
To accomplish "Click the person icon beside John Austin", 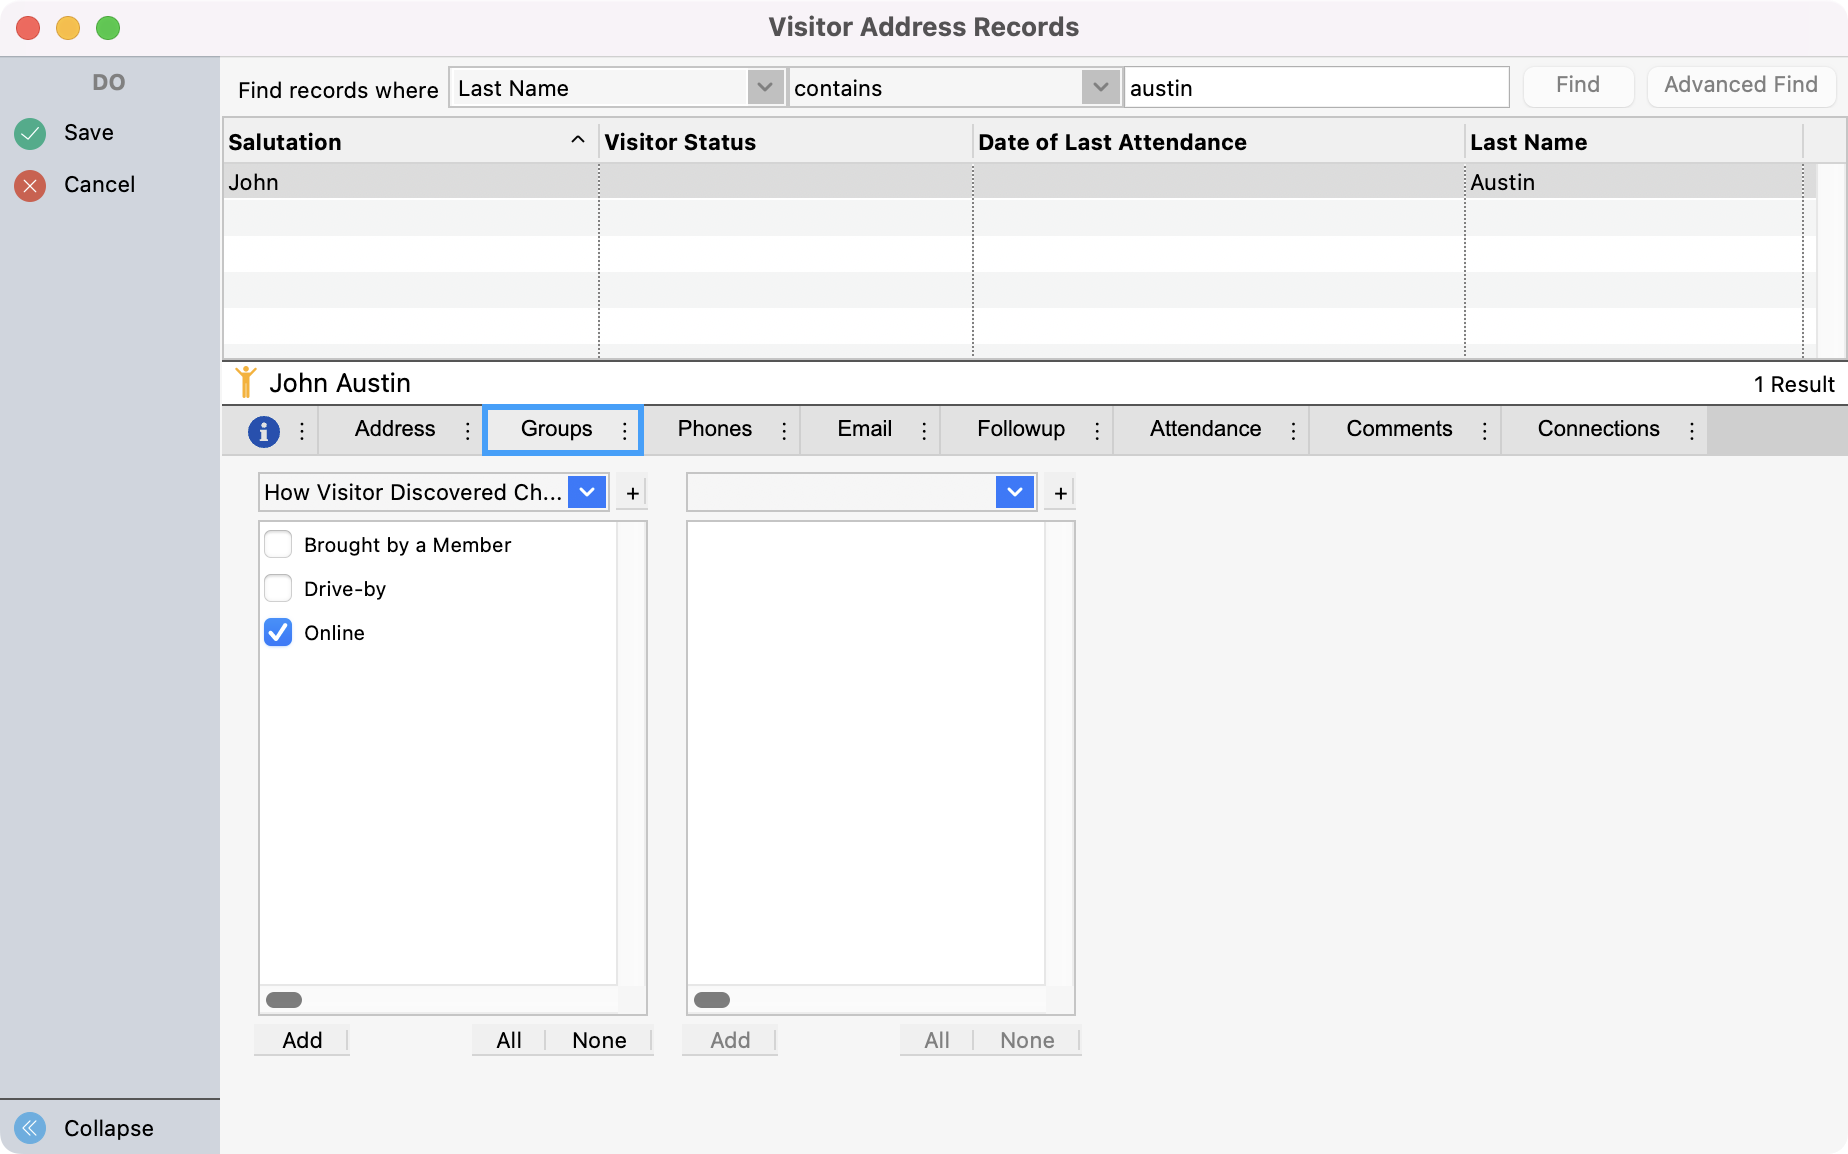I will (247, 381).
